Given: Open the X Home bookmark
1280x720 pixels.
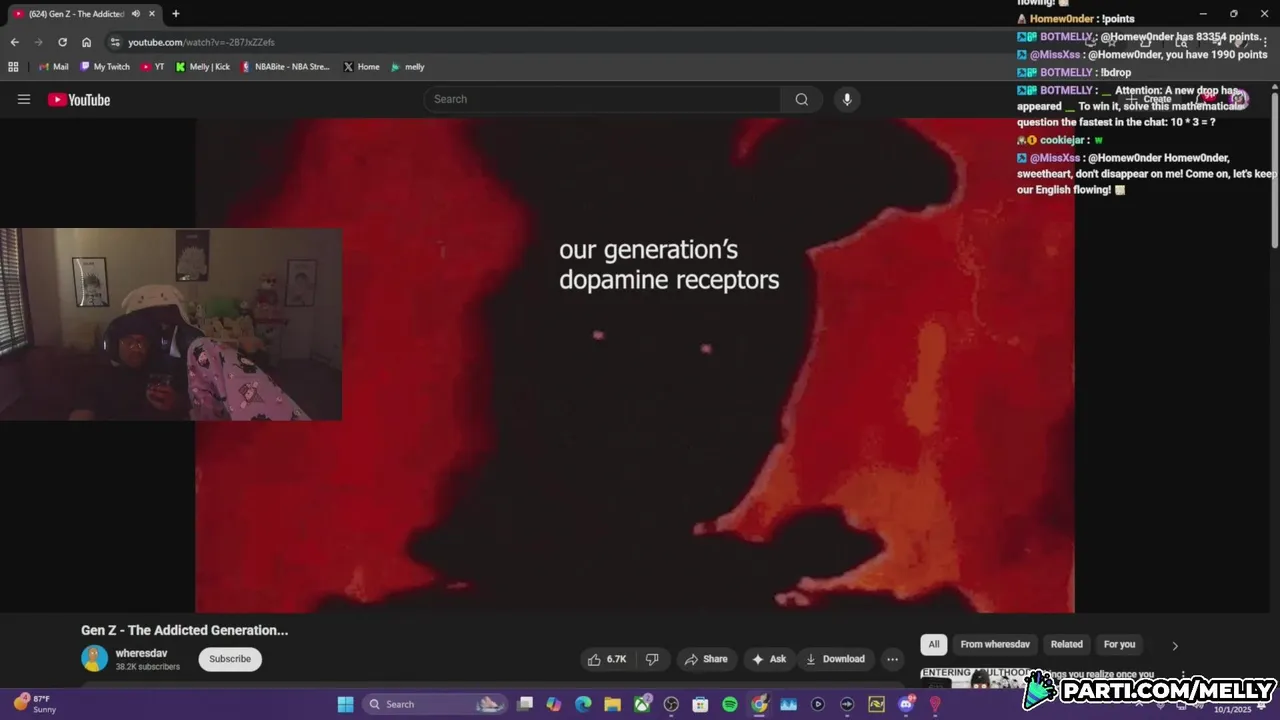Looking at the screenshot, I should point(361,67).
